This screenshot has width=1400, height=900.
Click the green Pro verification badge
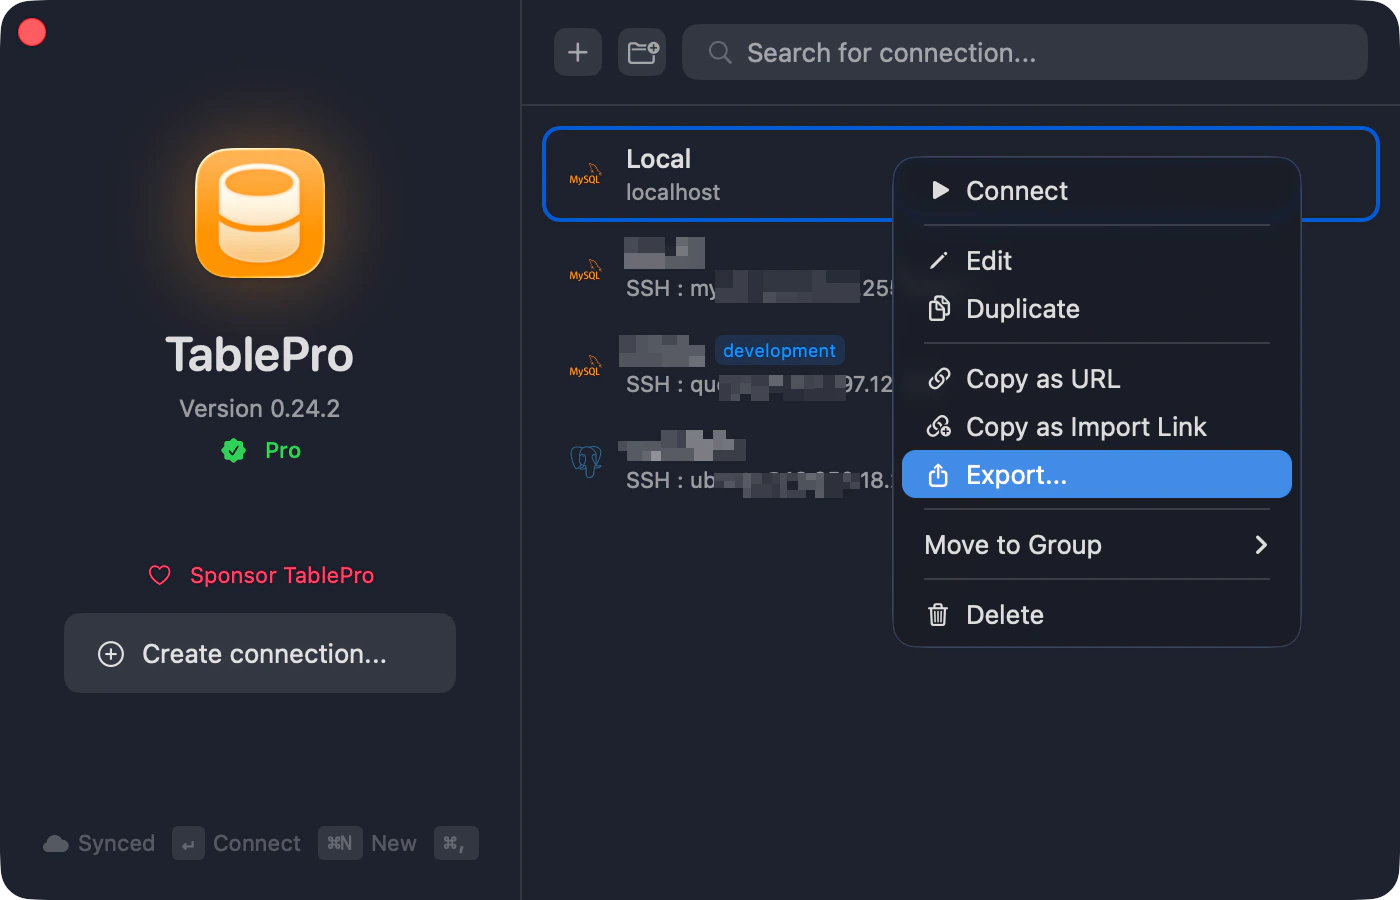point(233,450)
